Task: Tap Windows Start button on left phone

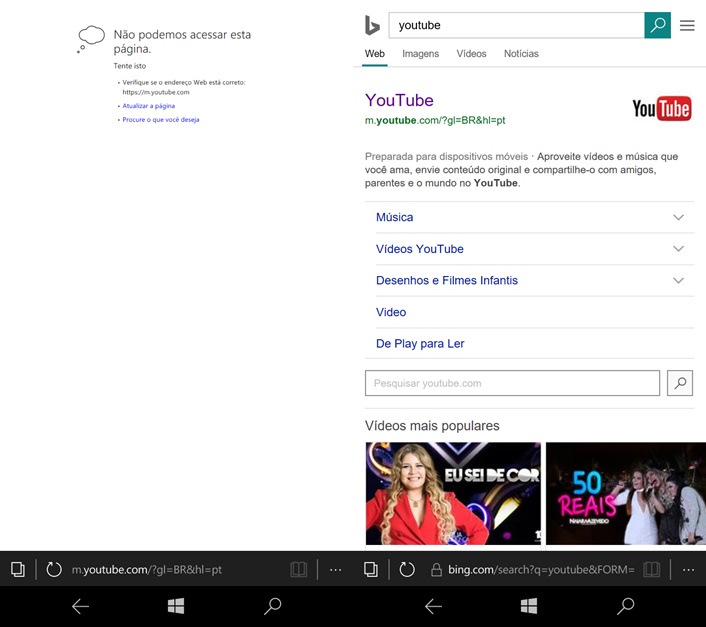Action: pos(176,606)
